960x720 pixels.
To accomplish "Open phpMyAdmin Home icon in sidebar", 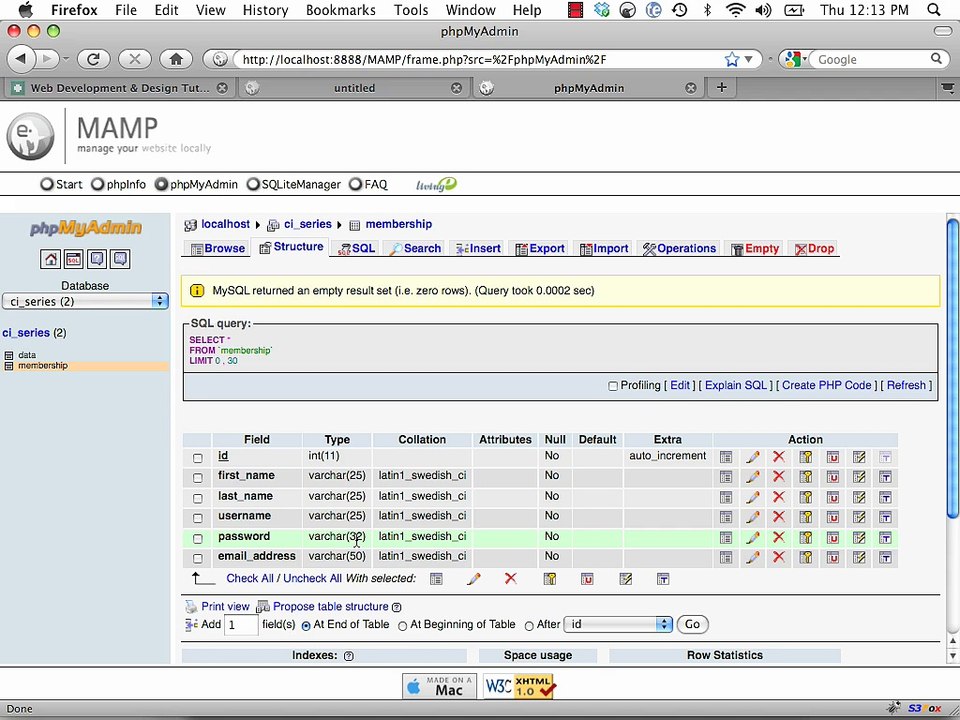I will coord(50,259).
